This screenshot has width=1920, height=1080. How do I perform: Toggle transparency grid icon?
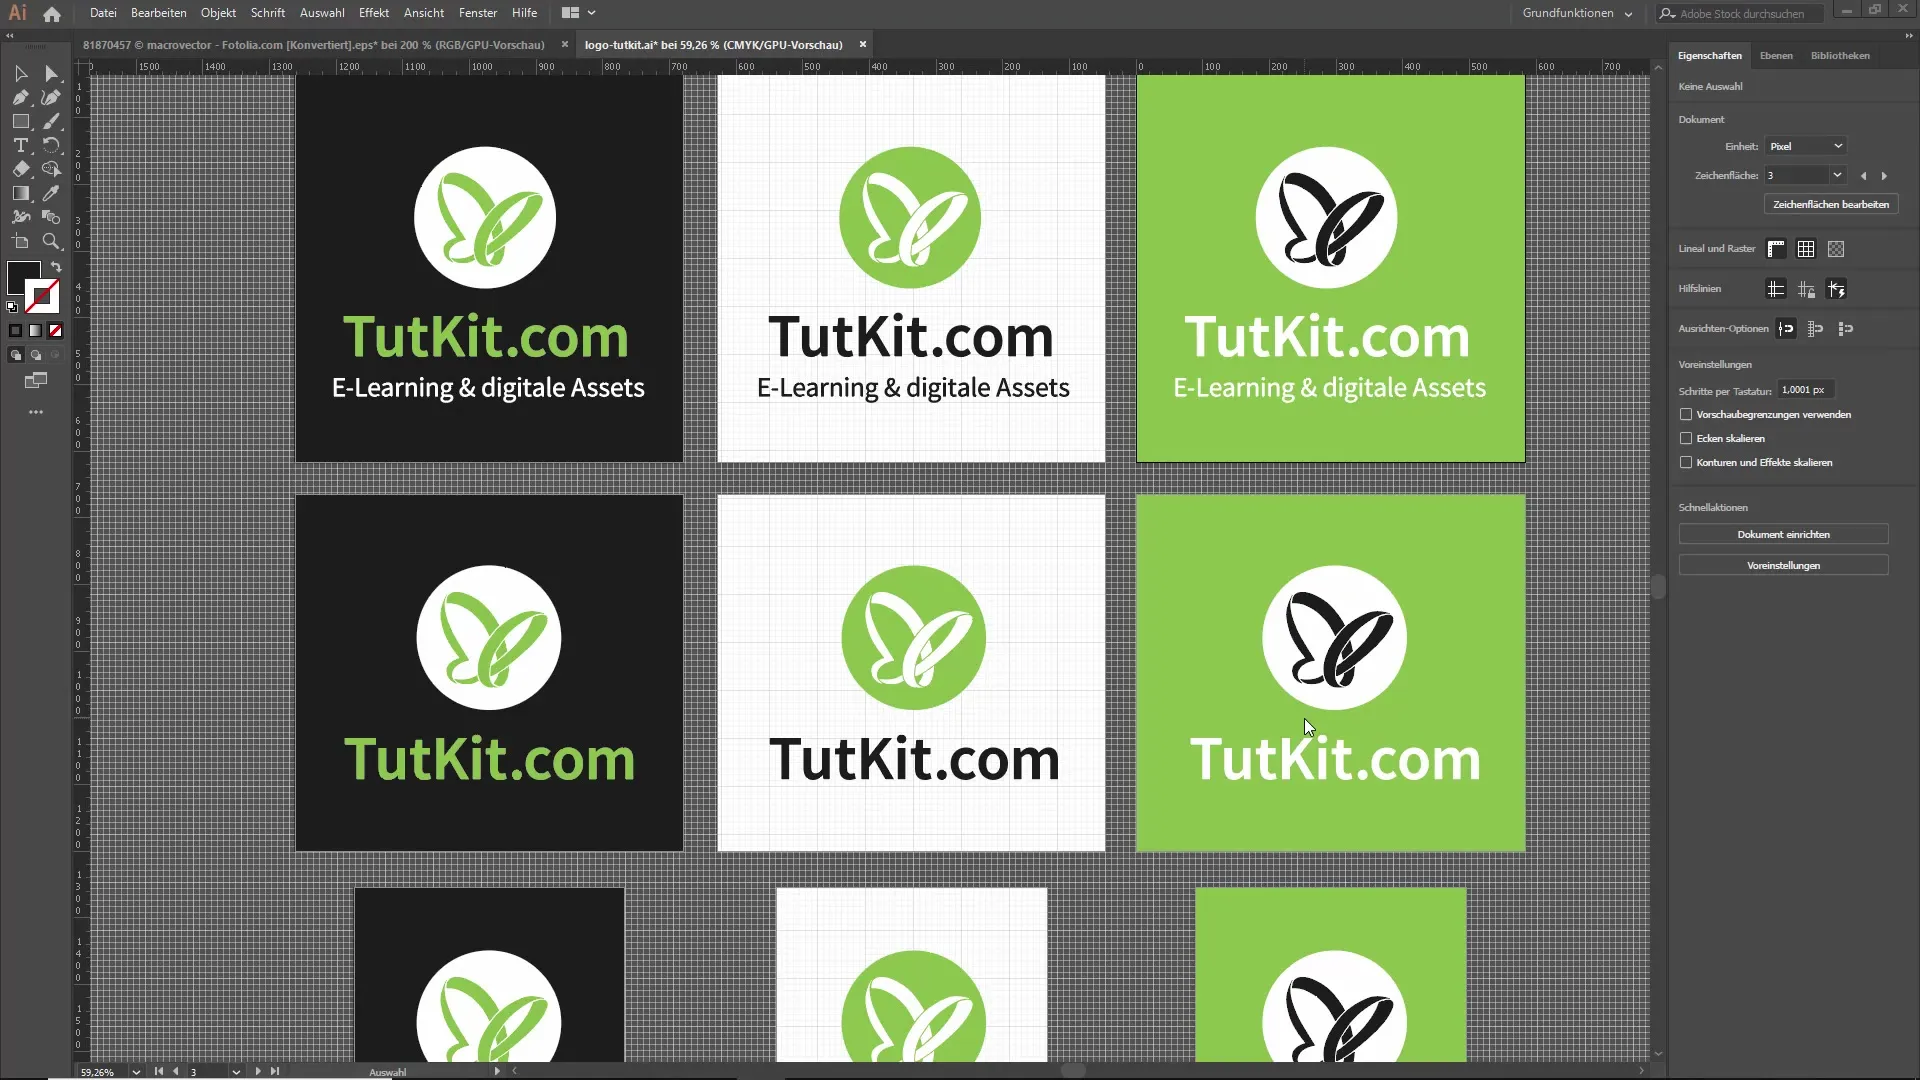tap(1836, 249)
